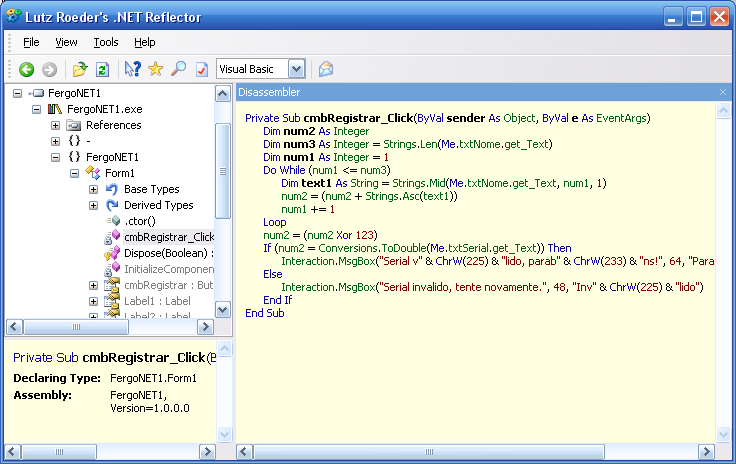This screenshot has width=736, height=464.
Task: Click the tree horizontal scroll right arrow
Action: (x=205, y=327)
